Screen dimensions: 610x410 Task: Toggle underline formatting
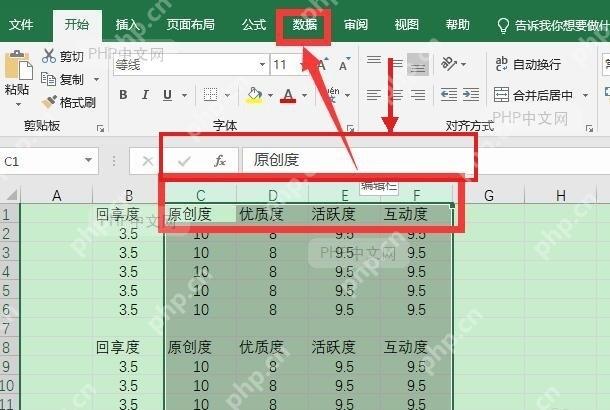(x=167, y=95)
